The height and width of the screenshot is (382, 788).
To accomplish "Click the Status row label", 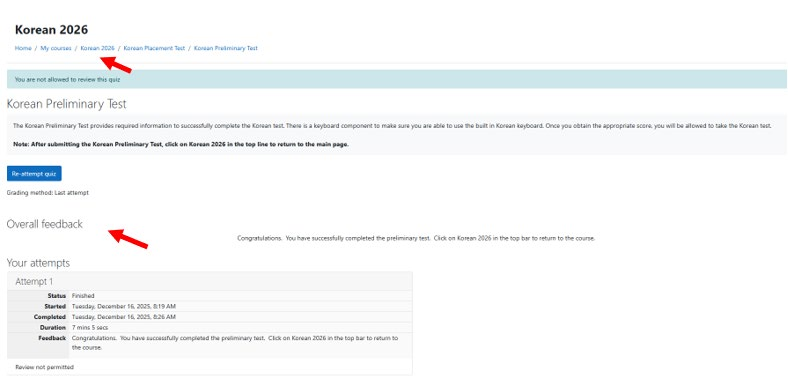I will (57, 296).
